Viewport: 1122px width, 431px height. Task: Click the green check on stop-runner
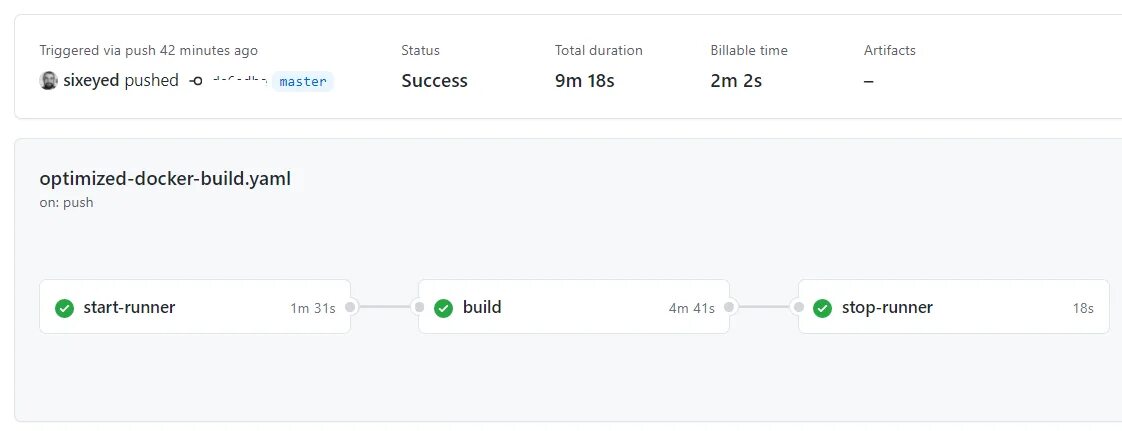click(x=823, y=308)
